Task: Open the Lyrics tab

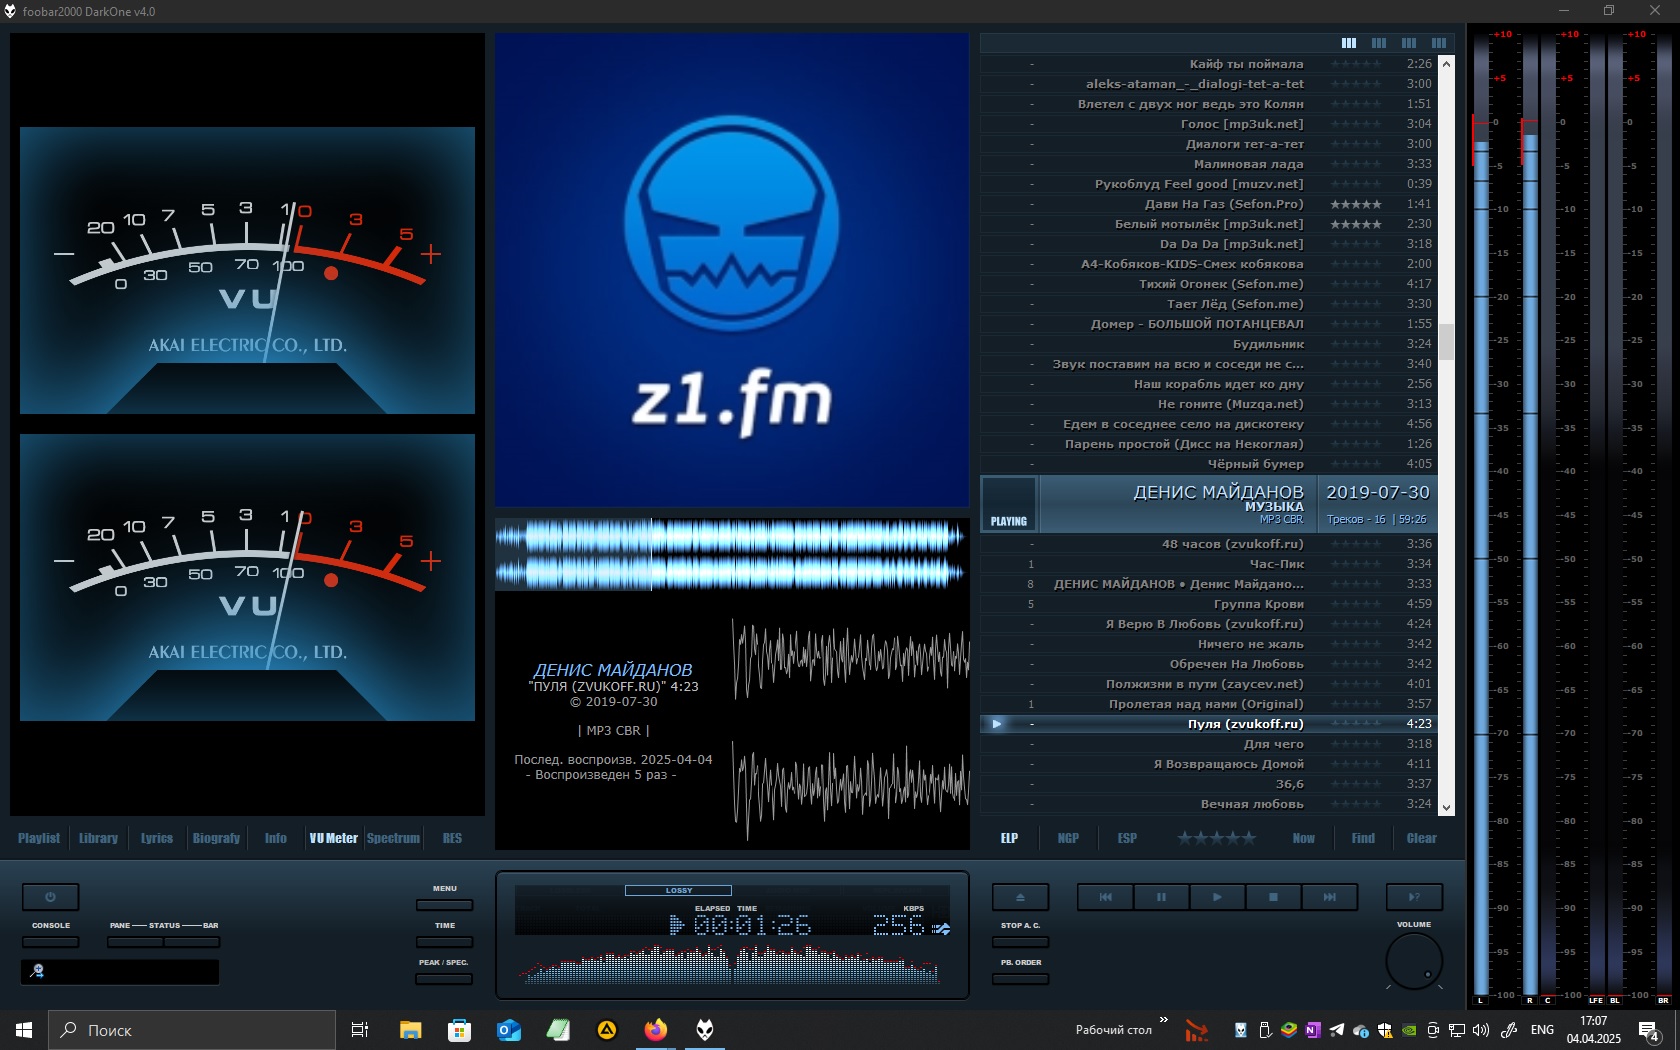Action: pos(156,838)
